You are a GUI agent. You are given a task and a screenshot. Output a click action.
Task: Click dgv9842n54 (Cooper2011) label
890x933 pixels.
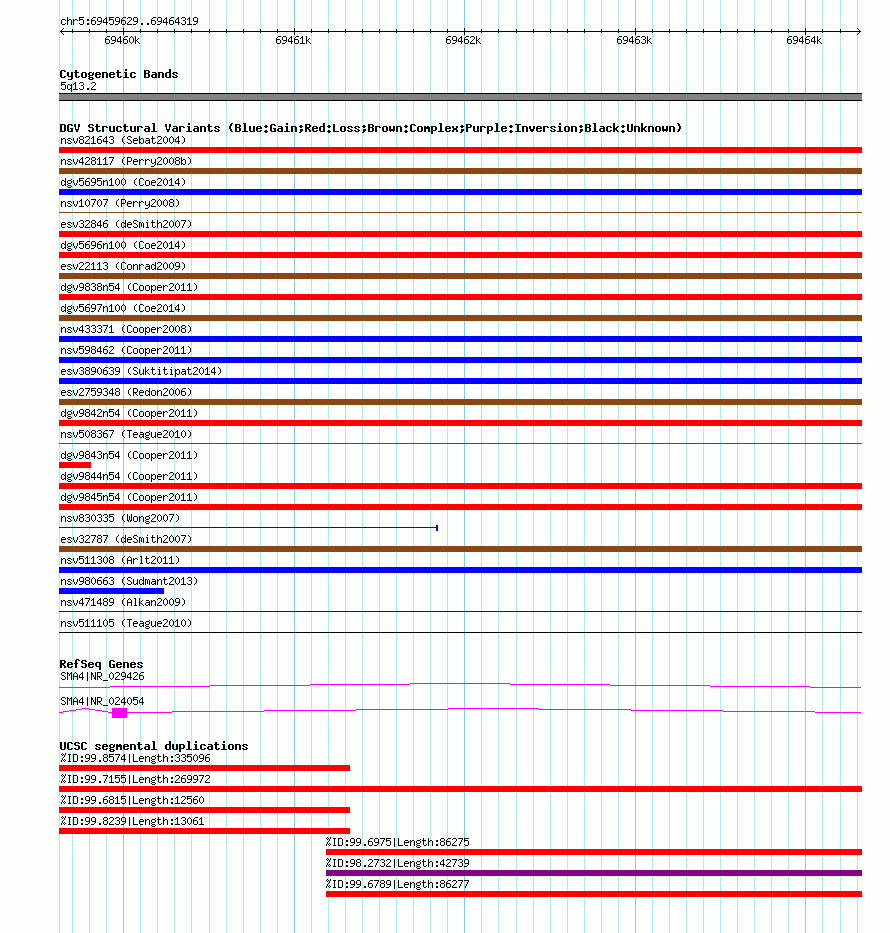click(x=129, y=414)
